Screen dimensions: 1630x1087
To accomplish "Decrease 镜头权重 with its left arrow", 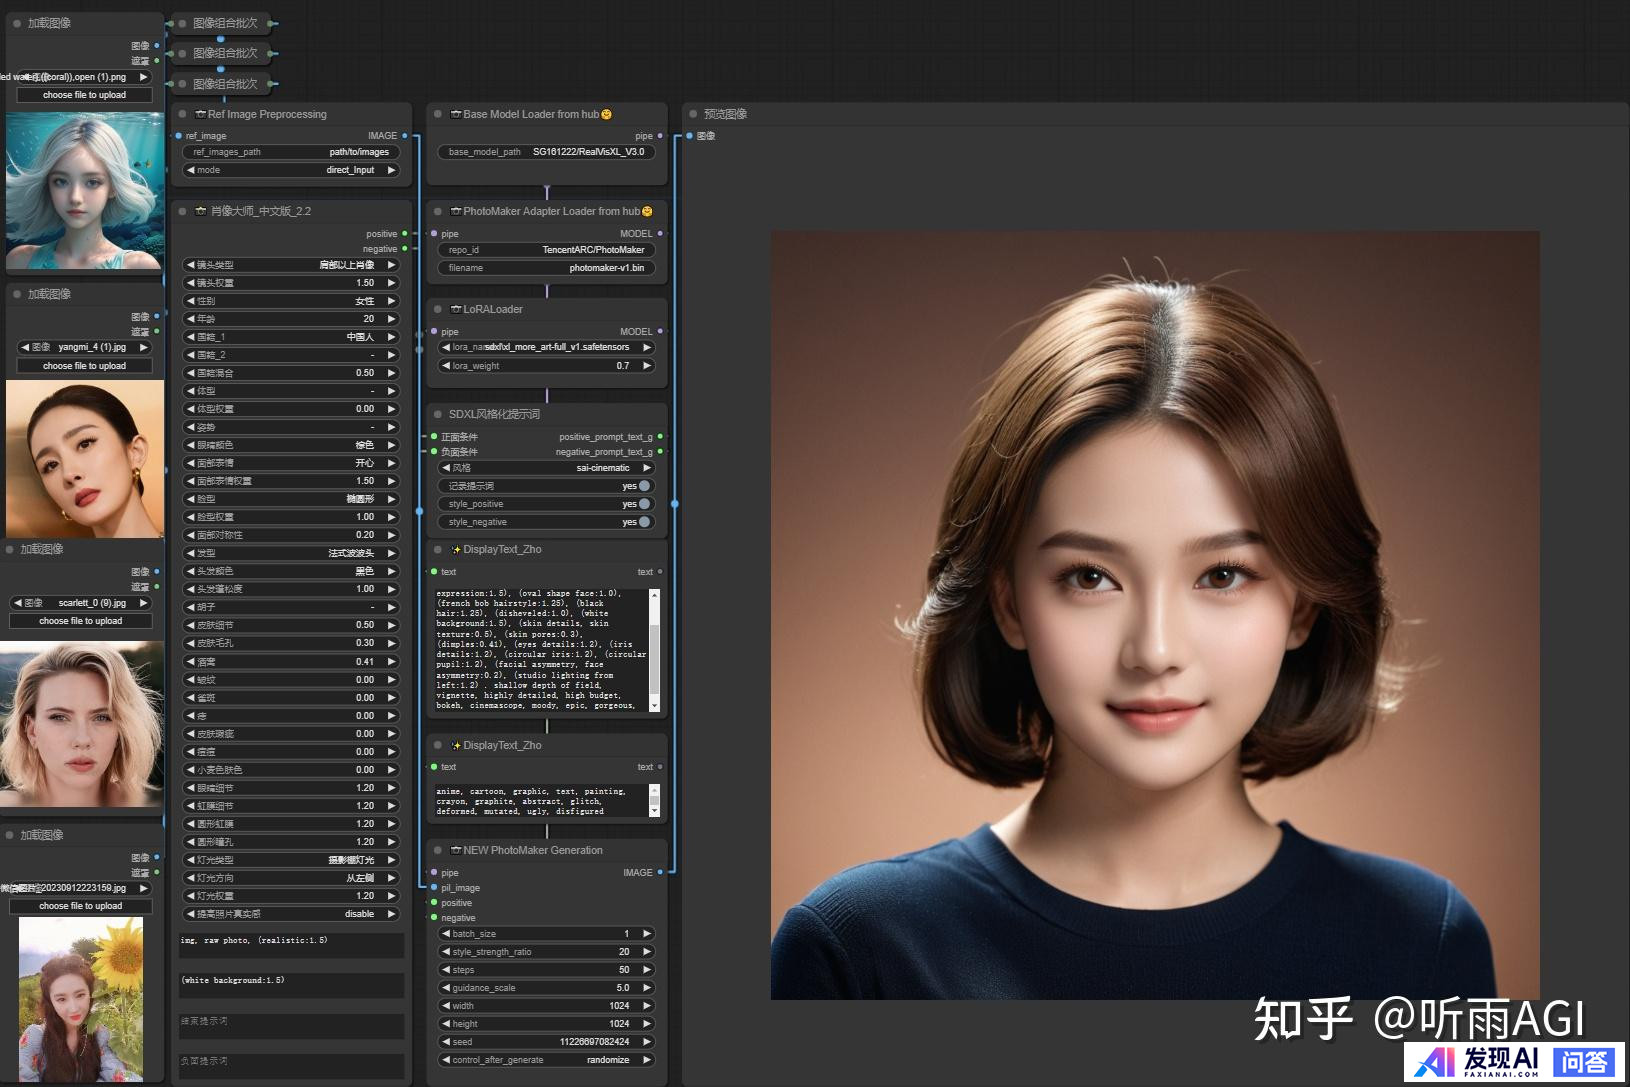I will [190, 283].
